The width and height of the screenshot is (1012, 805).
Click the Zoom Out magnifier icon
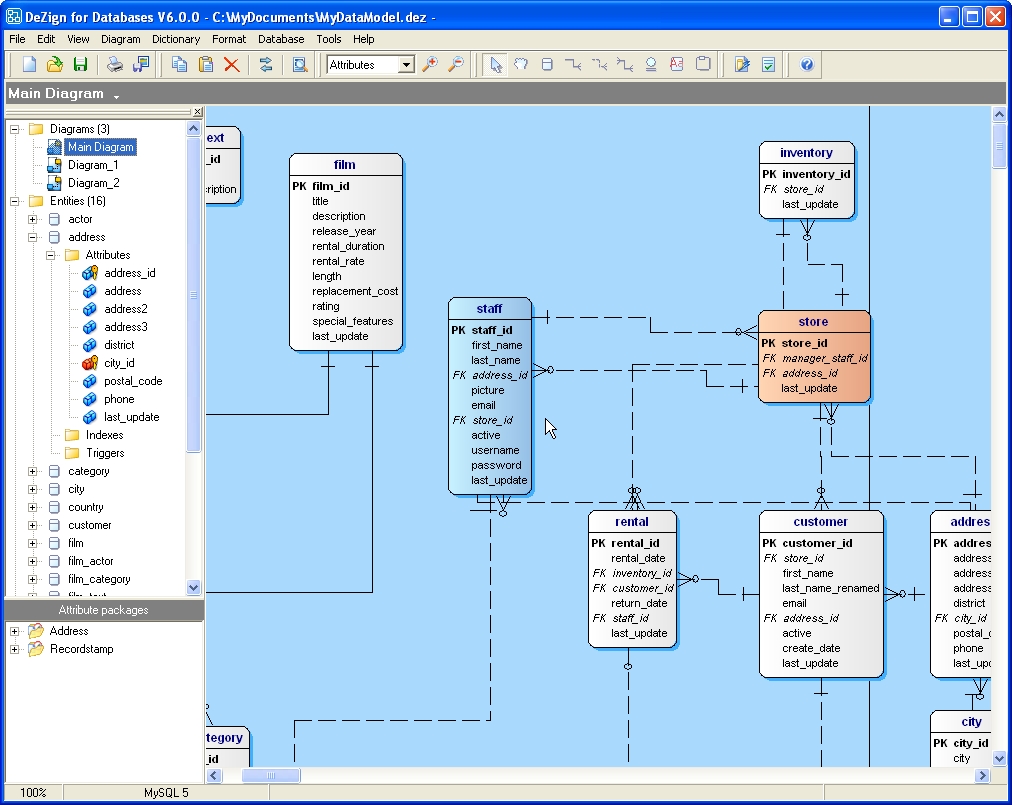point(456,65)
